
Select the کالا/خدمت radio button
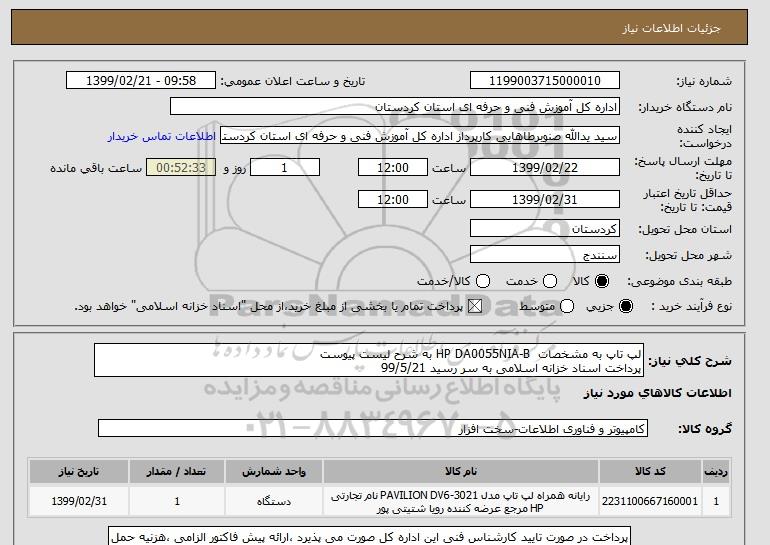(483, 281)
